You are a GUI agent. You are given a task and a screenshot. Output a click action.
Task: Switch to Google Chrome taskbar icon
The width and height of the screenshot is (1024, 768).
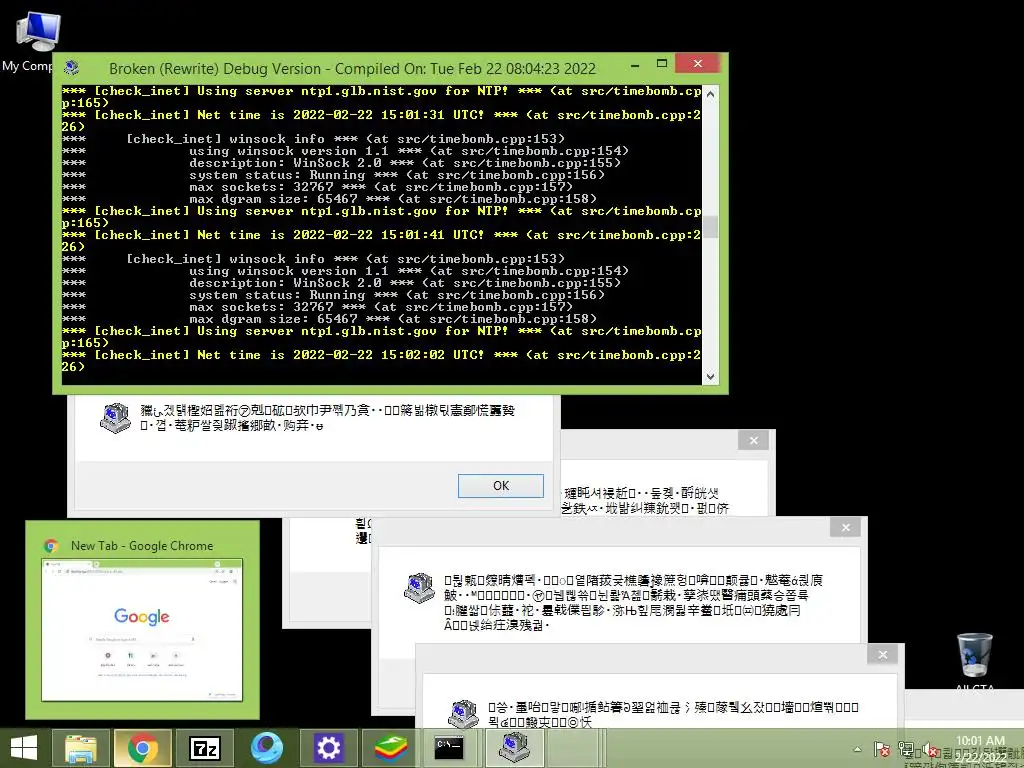[143, 748]
